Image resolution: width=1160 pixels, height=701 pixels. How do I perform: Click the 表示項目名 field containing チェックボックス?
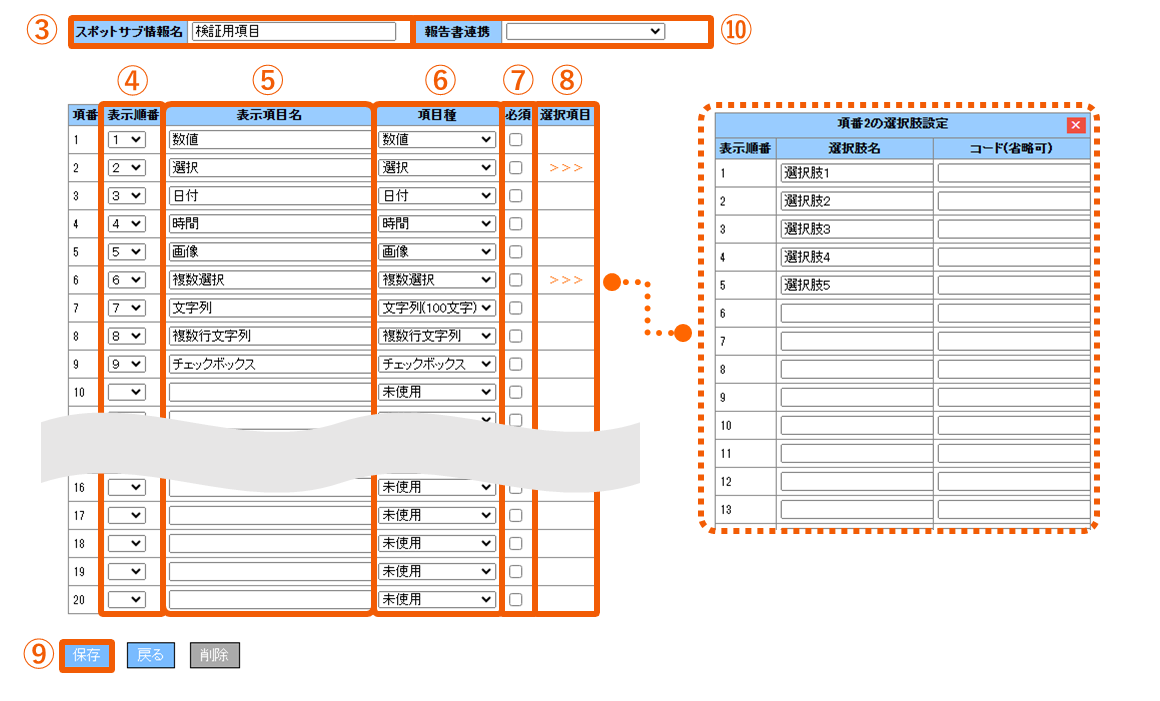click(269, 365)
